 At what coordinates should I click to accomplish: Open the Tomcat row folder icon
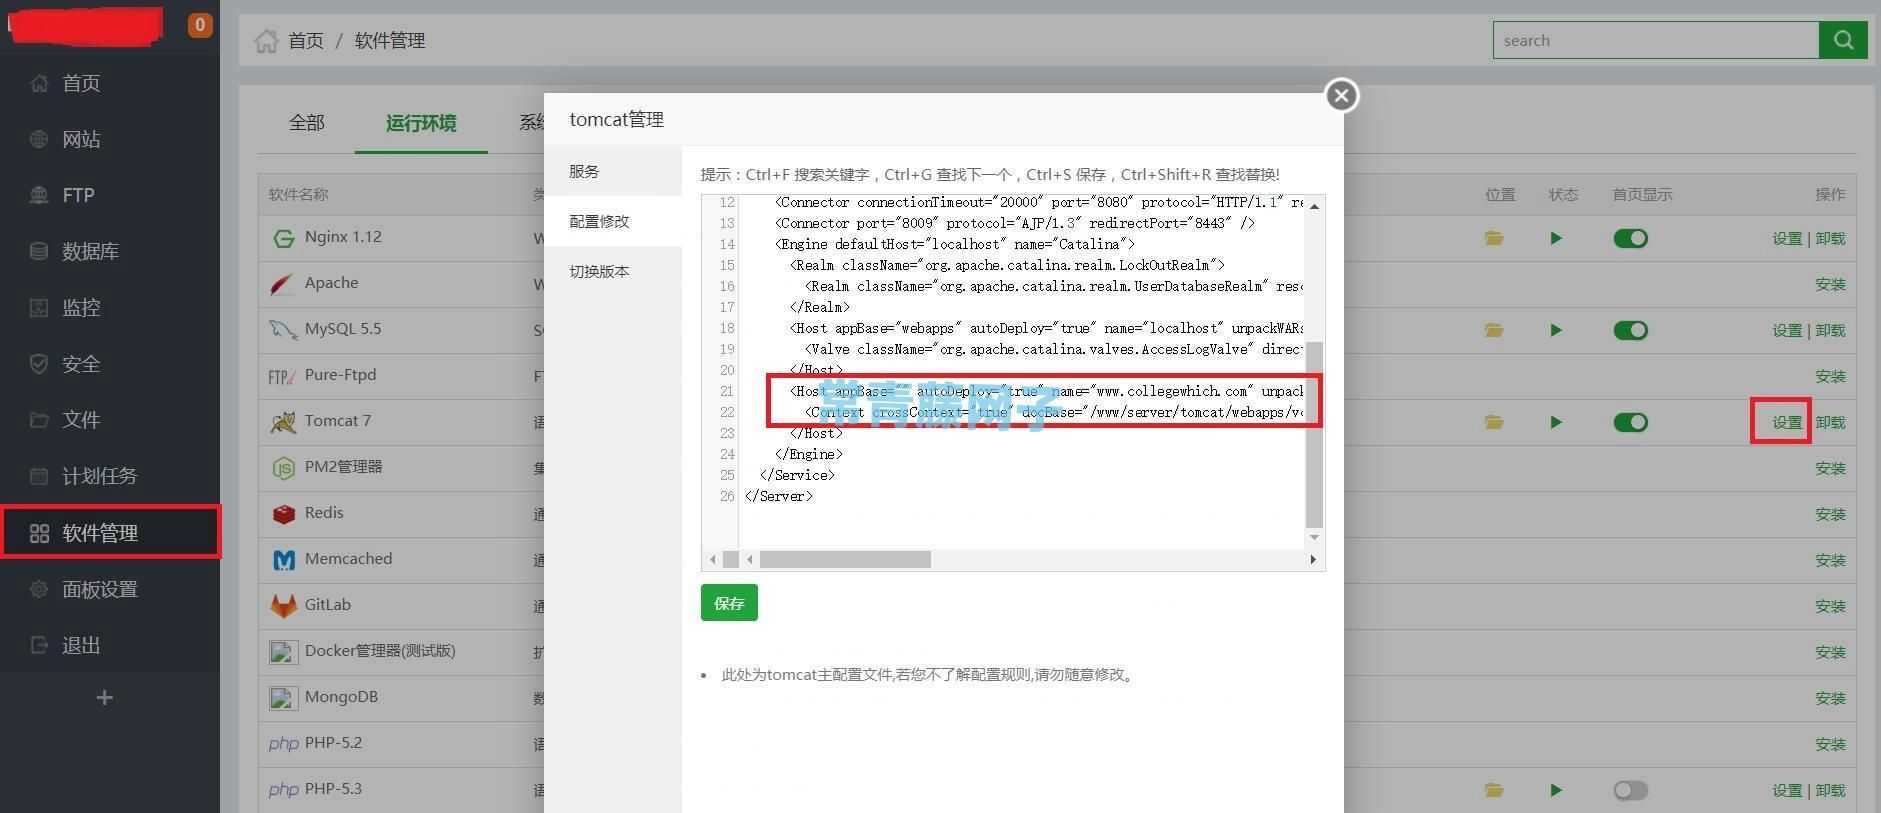tap(1494, 422)
